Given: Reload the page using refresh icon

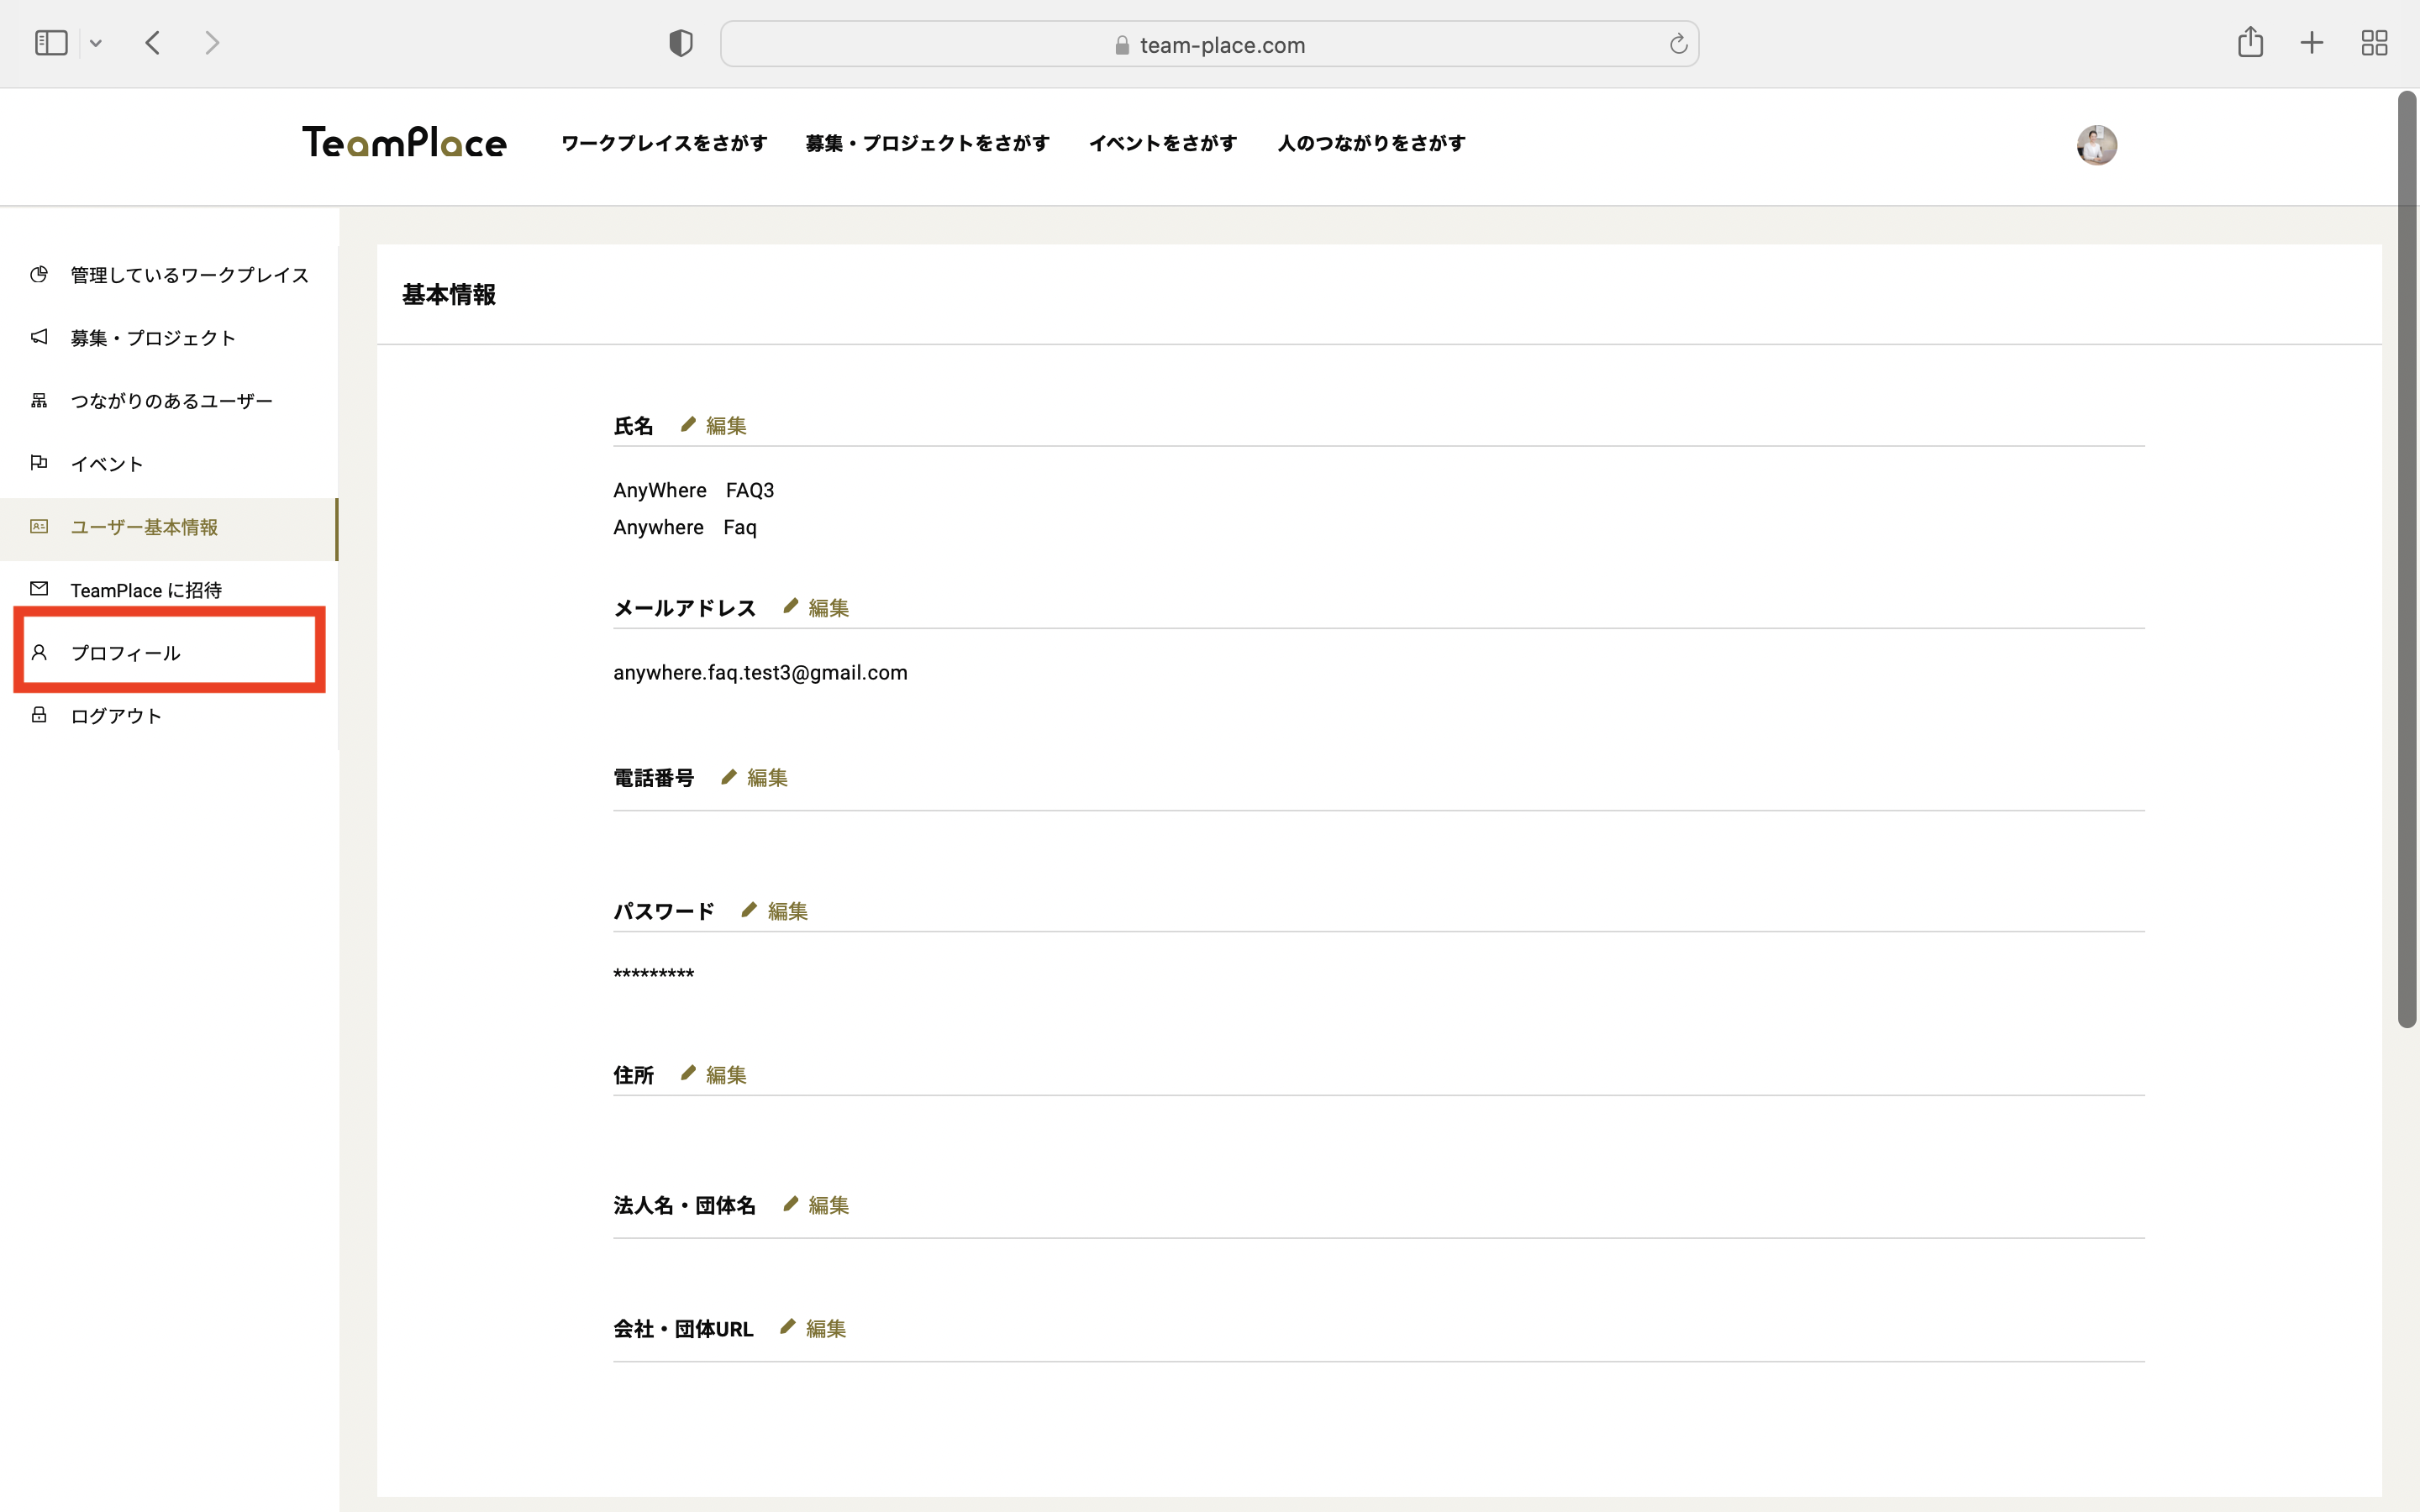Looking at the screenshot, I should [1678, 44].
